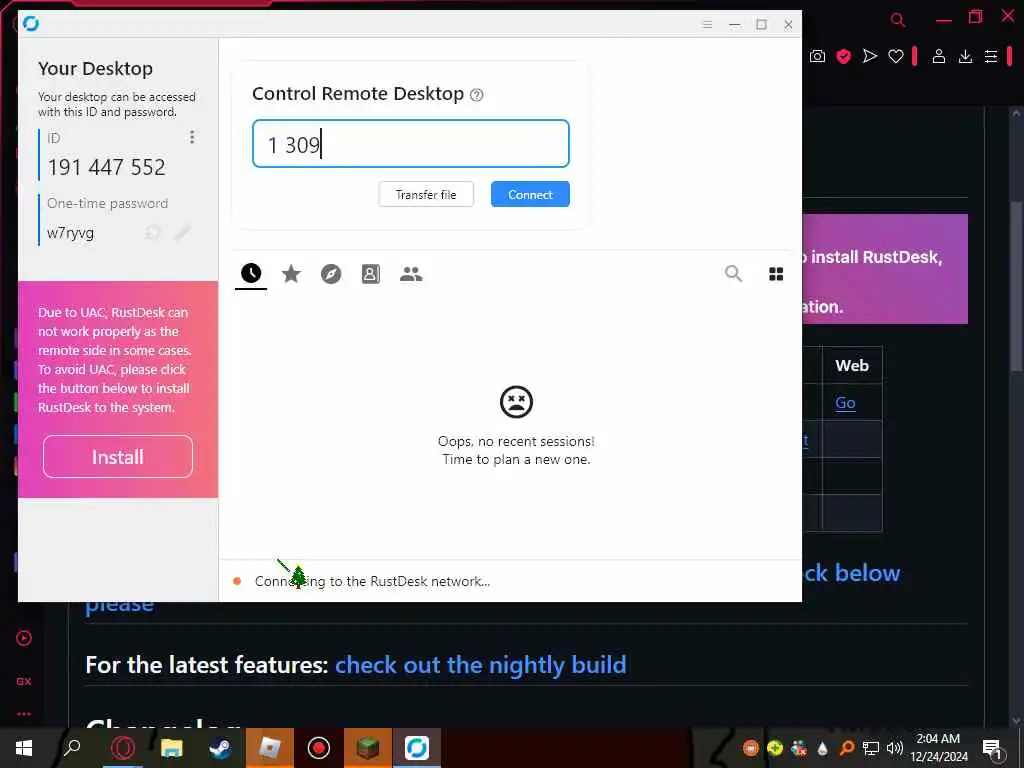The image size is (1024, 768).
Task: Open Steam from the taskbar
Action: click(221, 748)
